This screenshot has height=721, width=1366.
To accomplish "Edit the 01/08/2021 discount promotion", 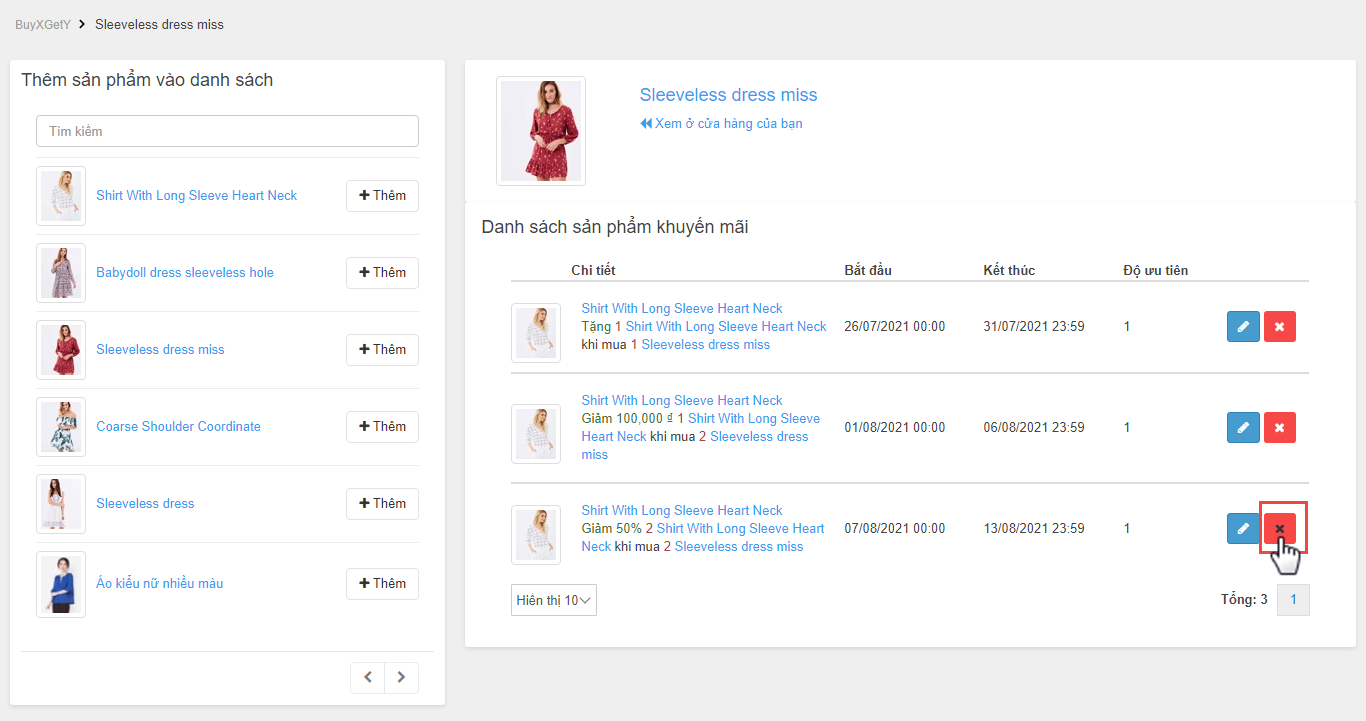I will (1243, 428).
